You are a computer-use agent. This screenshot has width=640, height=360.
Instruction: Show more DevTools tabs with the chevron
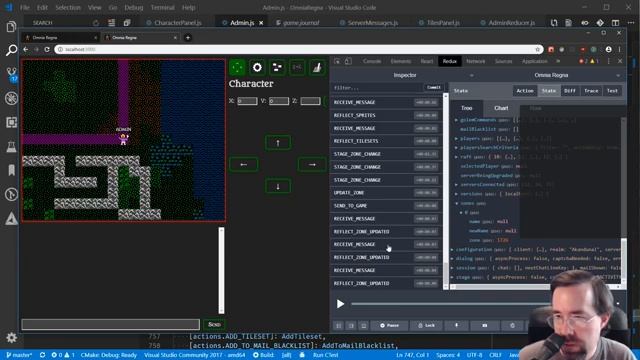tap(558, 61)
